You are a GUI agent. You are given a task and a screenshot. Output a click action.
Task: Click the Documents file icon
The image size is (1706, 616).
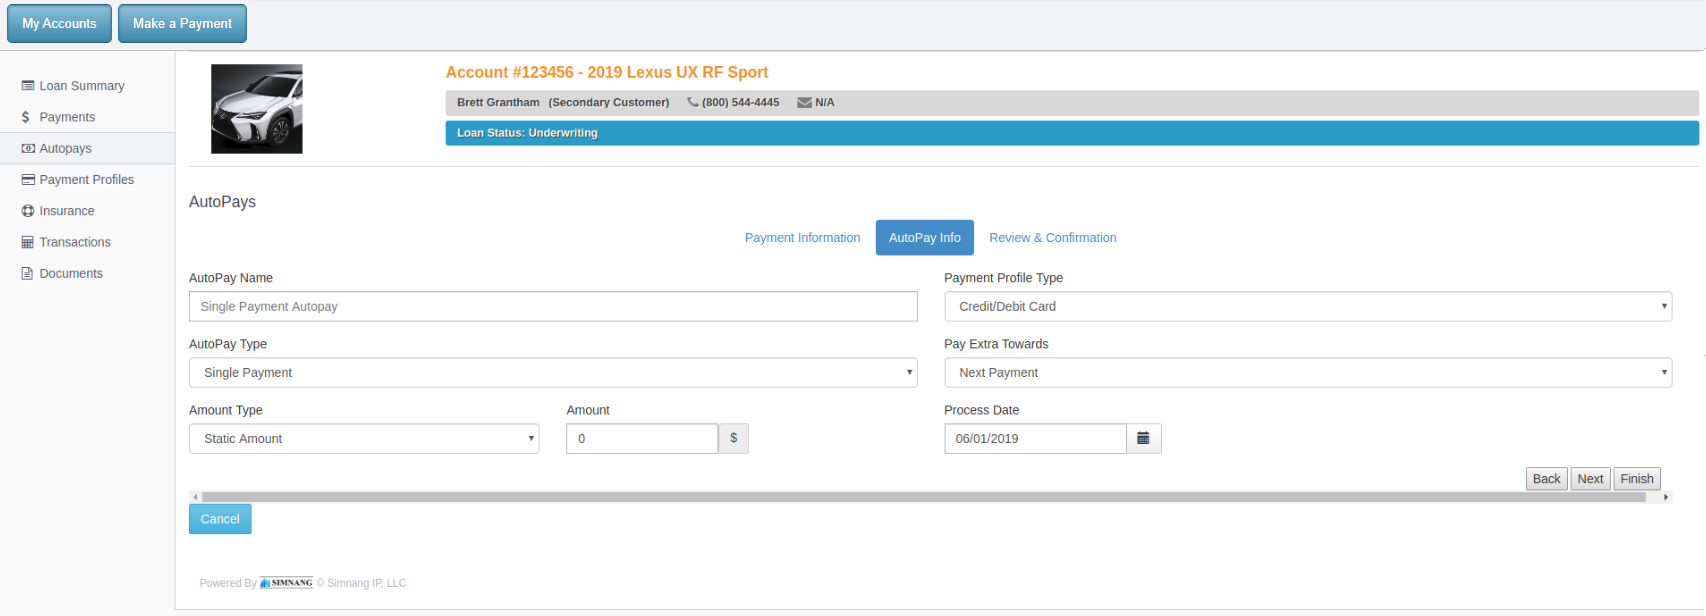coord(27,273)
